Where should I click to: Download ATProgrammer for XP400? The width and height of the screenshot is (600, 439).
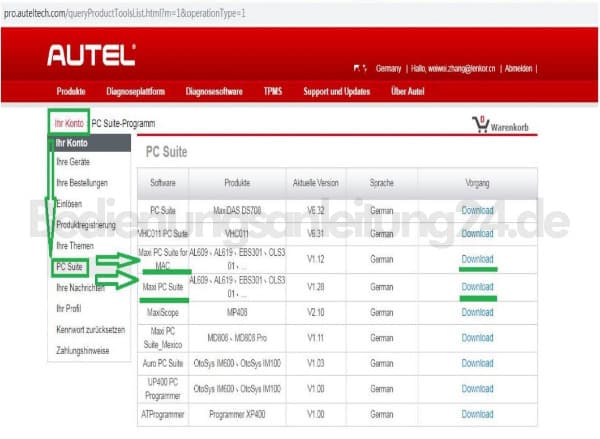coord(477,414)
